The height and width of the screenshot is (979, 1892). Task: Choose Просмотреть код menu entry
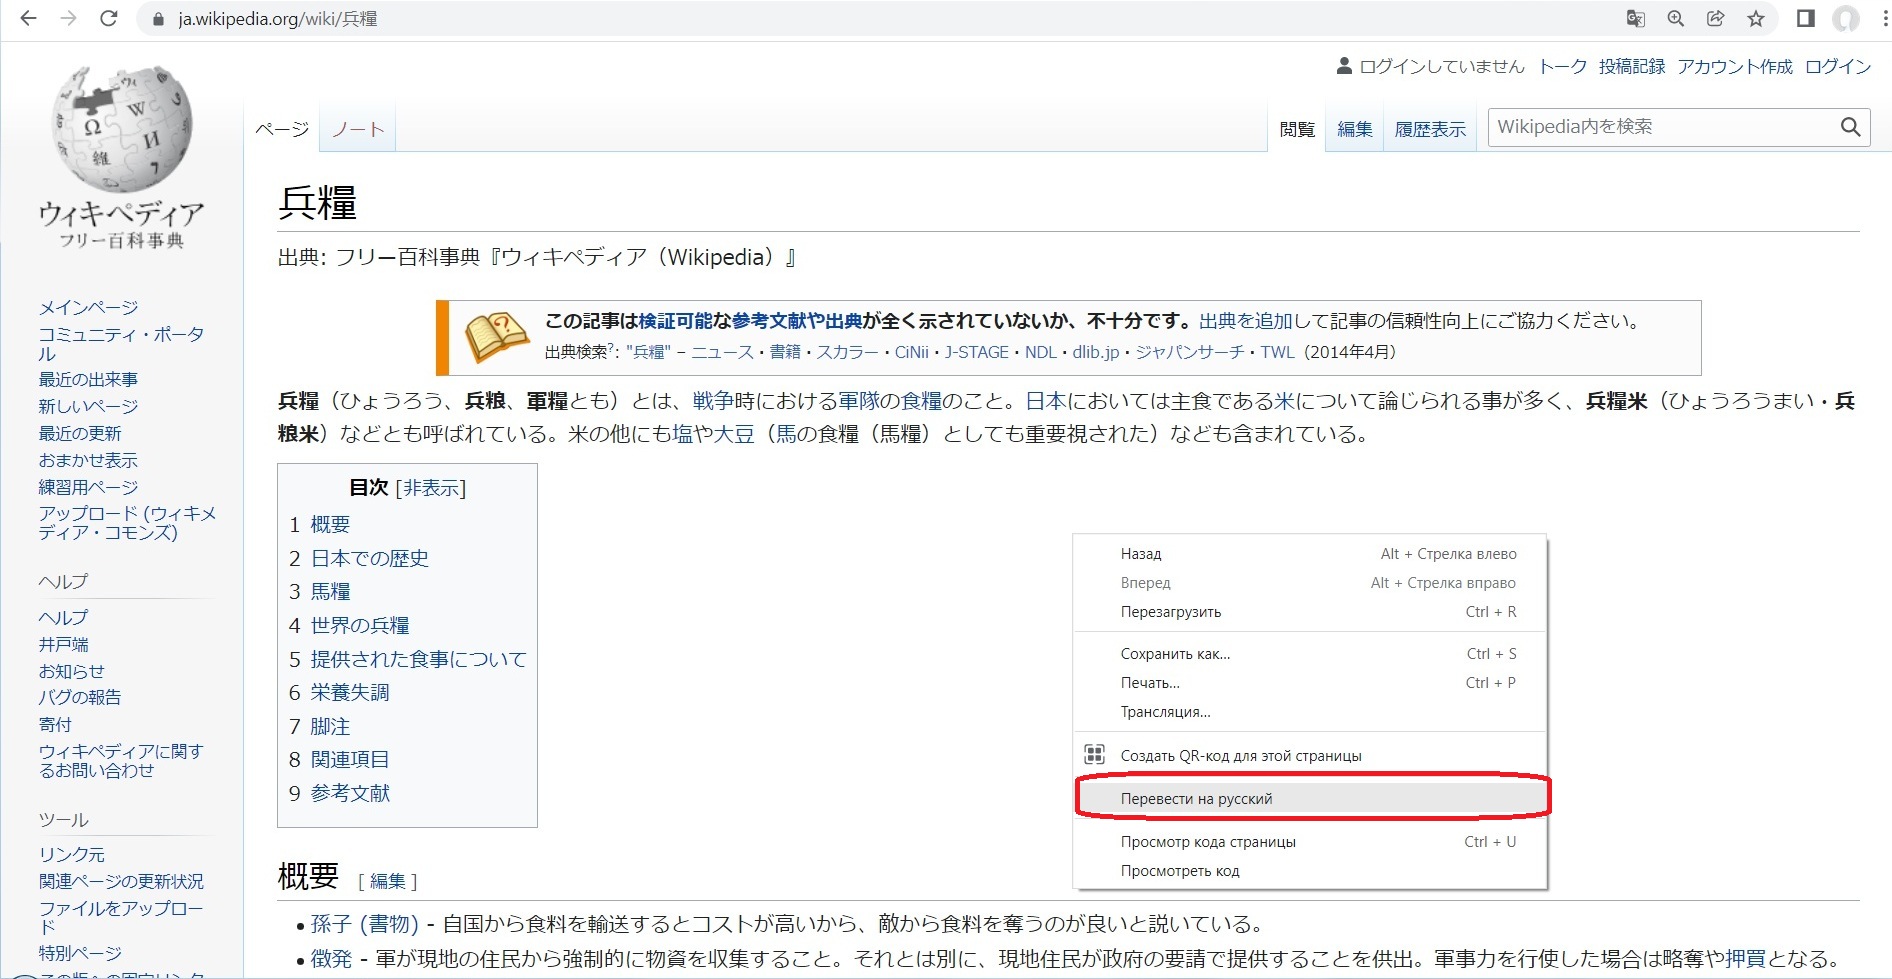tap(1310, 870)
